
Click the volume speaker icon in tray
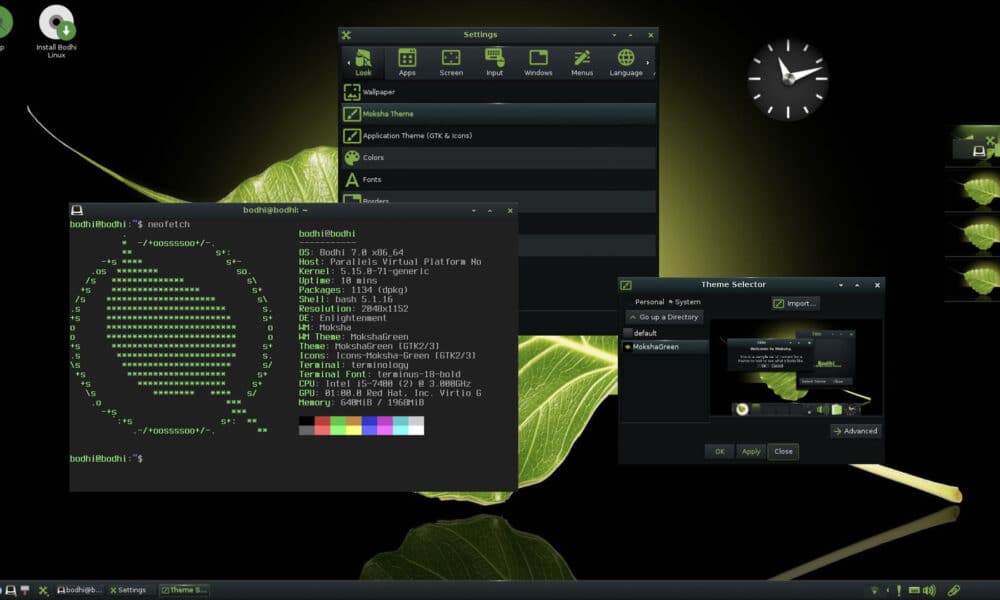click(x=929, y=590)
